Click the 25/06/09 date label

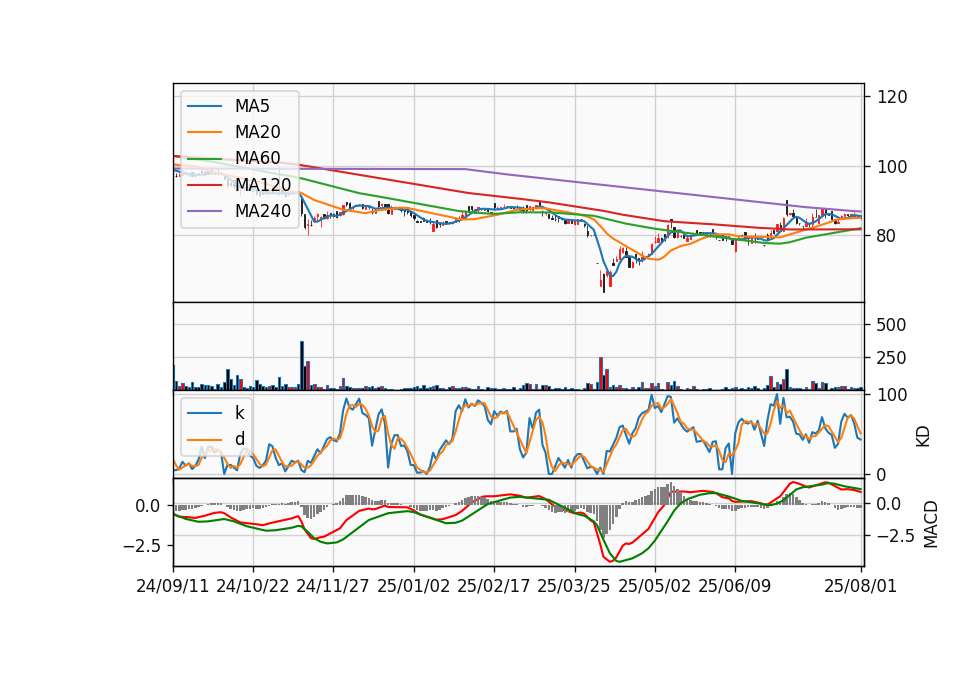point(735,586)
